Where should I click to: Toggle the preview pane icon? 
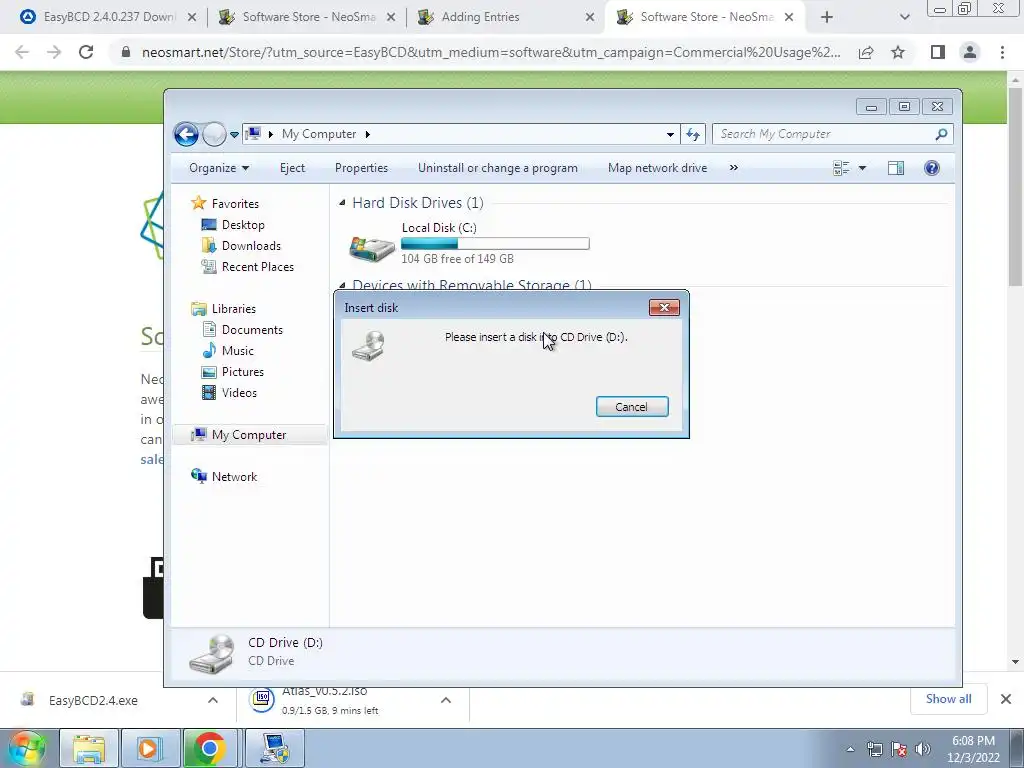(x=896, y=168)
